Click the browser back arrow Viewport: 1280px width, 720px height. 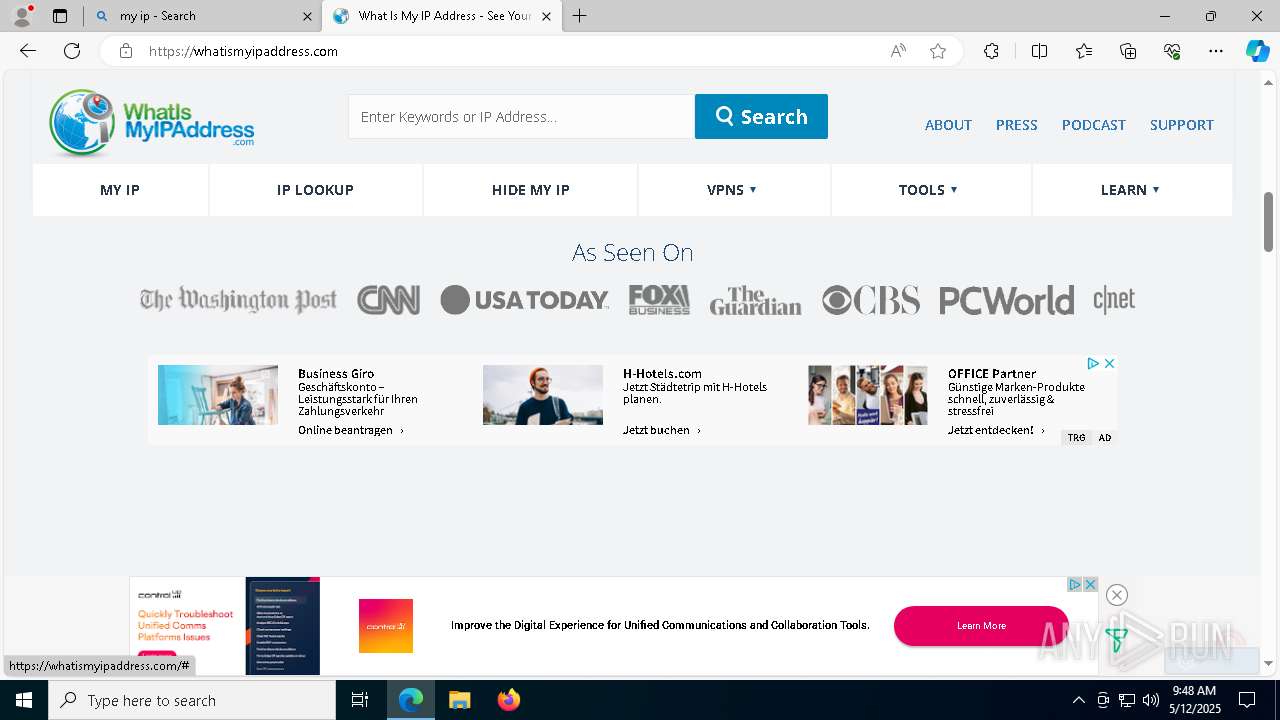click(x=28, y=51)
